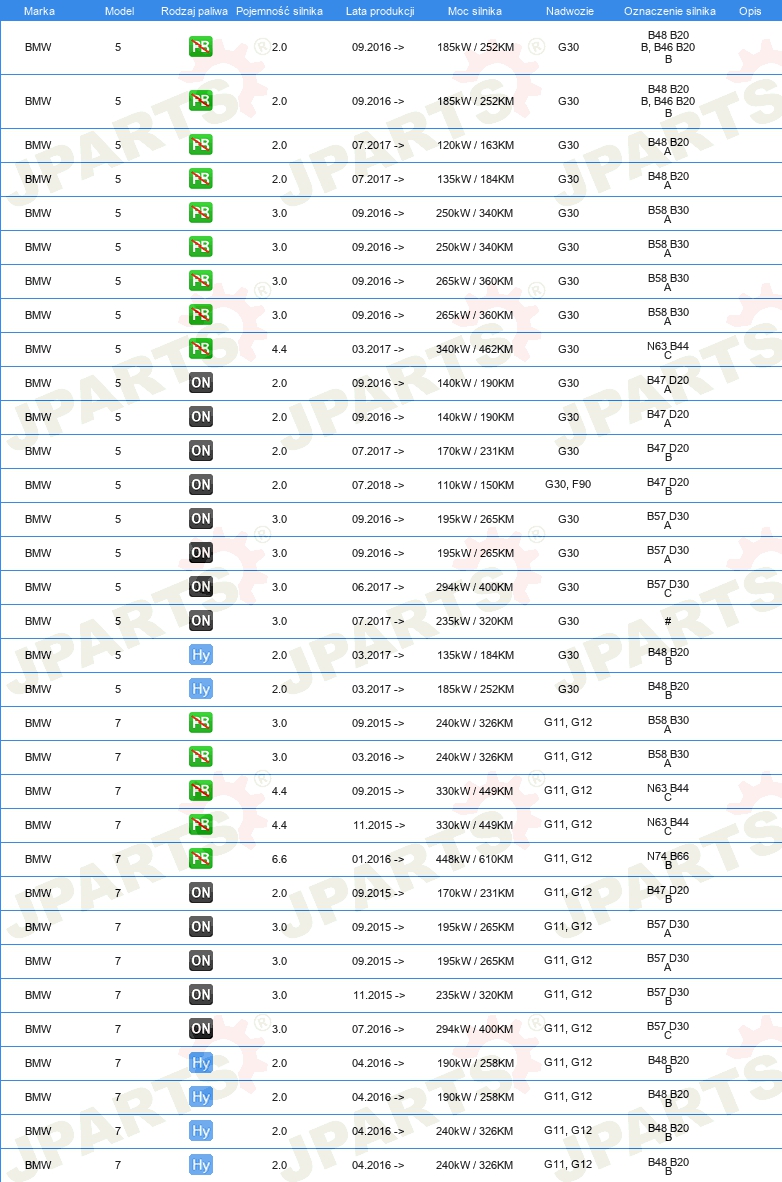The image size is (782, 1182).
Task: Click the Opis column header
Action: [750, 11]
